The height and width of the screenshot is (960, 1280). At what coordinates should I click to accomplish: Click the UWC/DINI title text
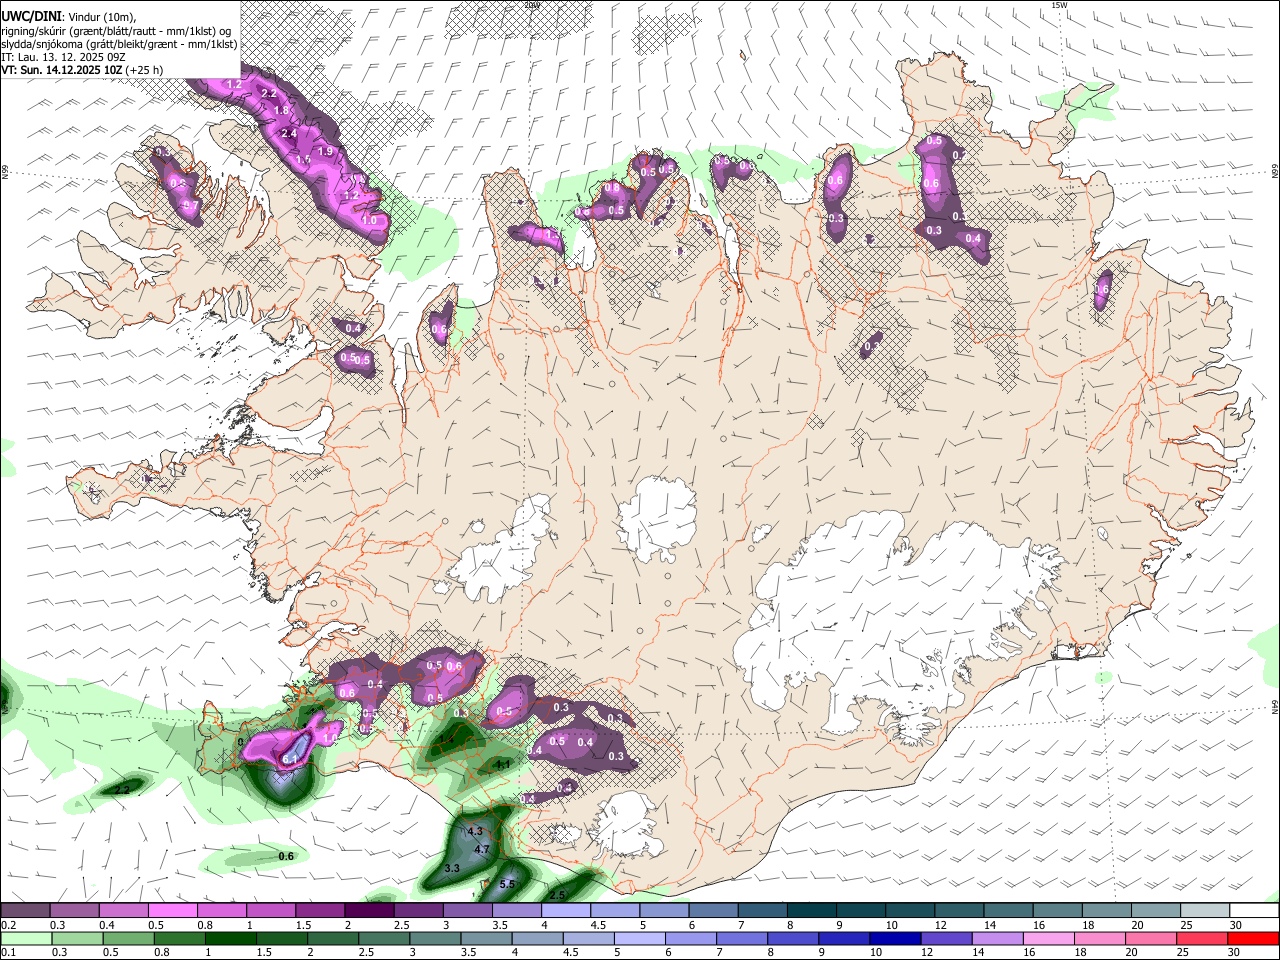tap(30, 16)
